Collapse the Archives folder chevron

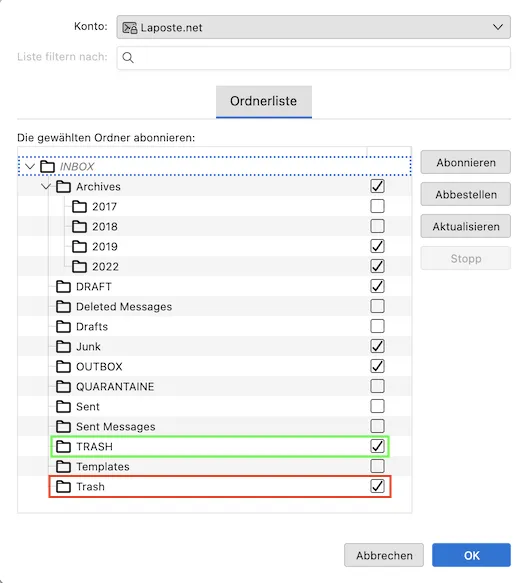click(46, 187)
